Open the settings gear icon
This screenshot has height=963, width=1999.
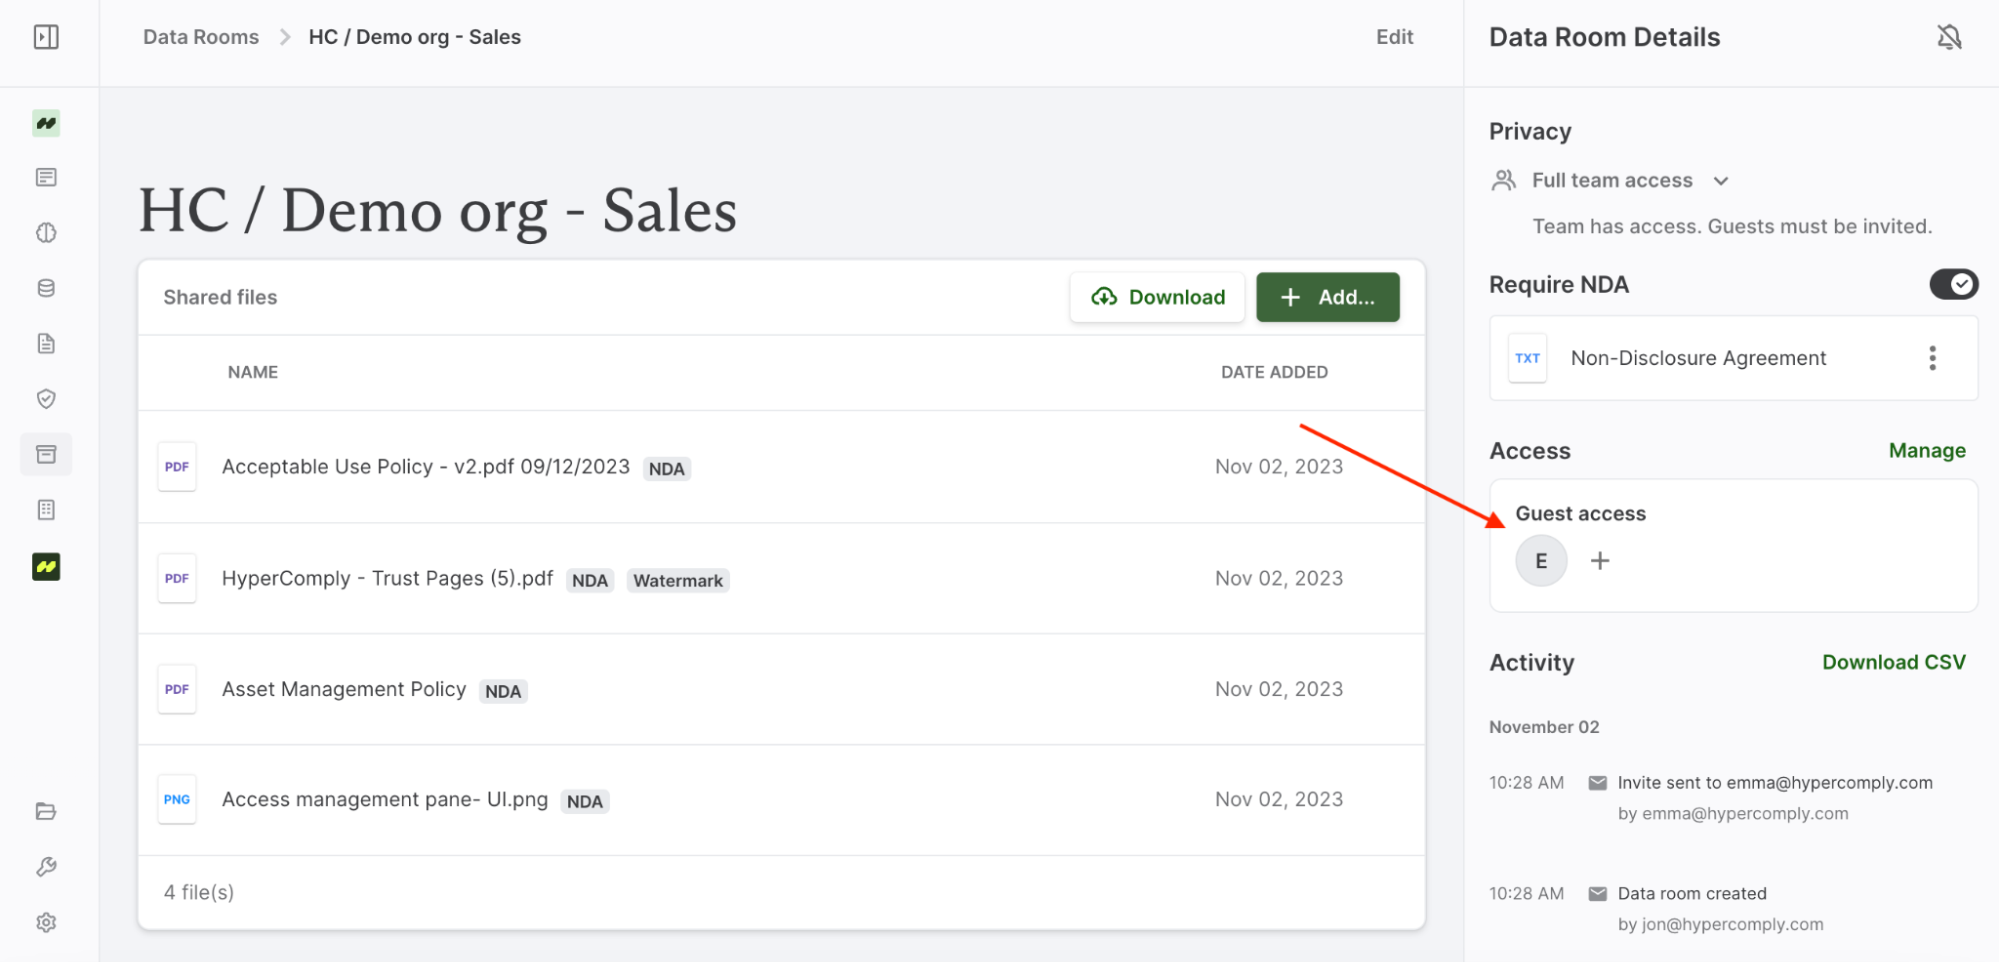coord(46,922)
